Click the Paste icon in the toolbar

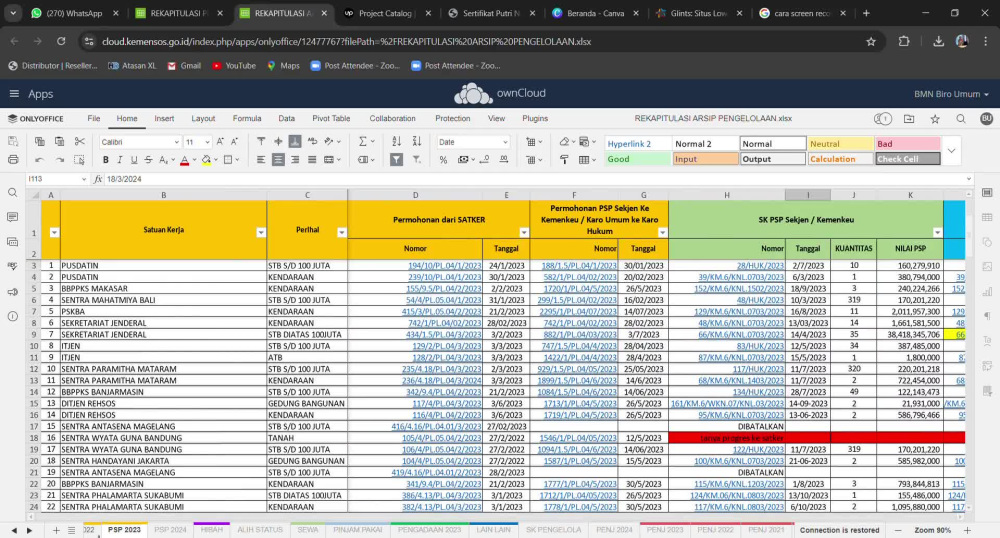tap(59, 142)
